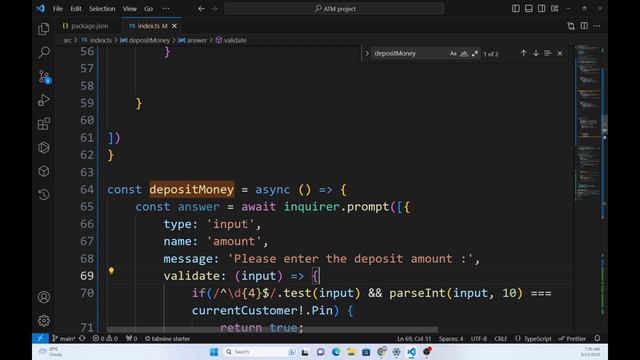
Task: Select encoding via UTF-8 status item
Action: [x=479, y=338]
